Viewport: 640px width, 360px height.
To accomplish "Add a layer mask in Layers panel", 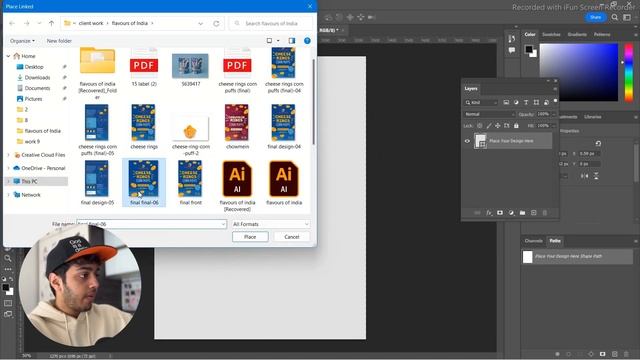I will [x=500, y=213].
